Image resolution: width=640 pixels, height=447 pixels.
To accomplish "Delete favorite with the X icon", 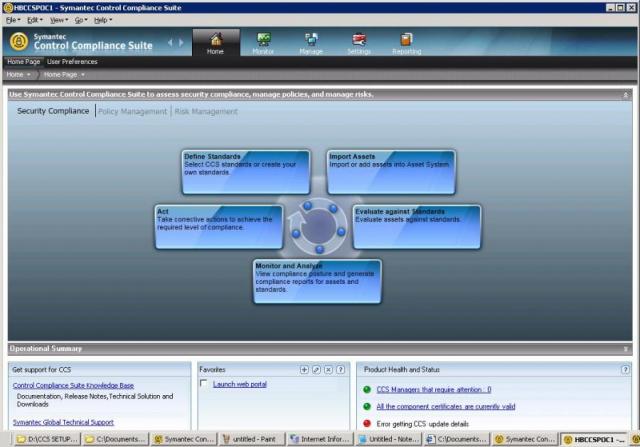I will point(328,369).
